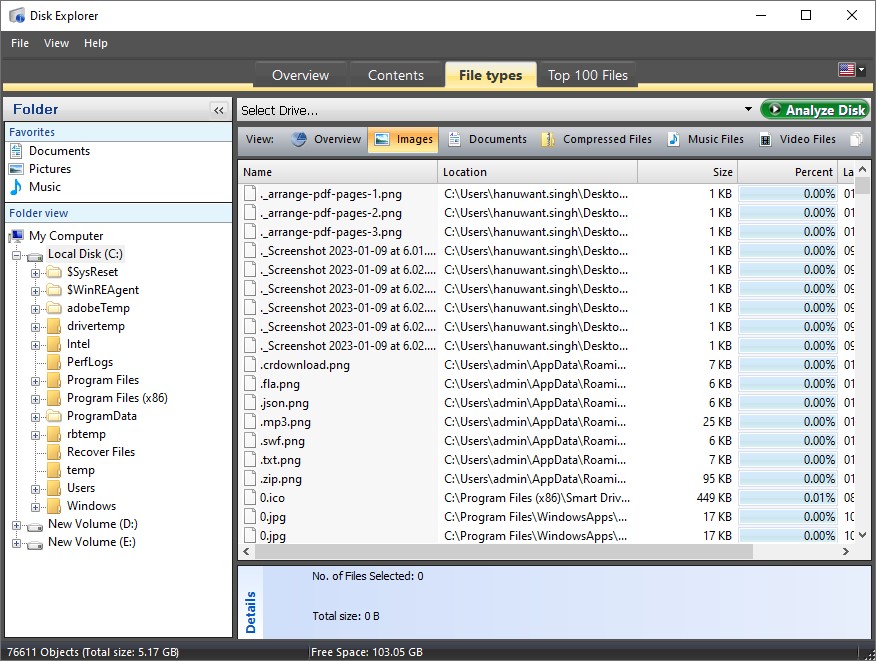
Task: Open the language flag selector
Action: pos(849,69)
